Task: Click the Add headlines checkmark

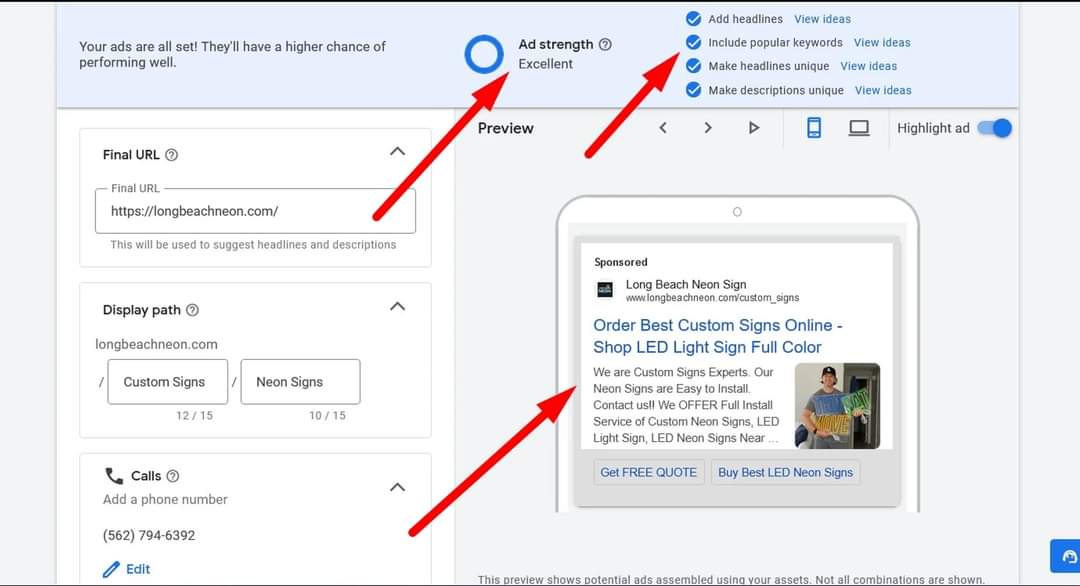Action: (693, 18)
